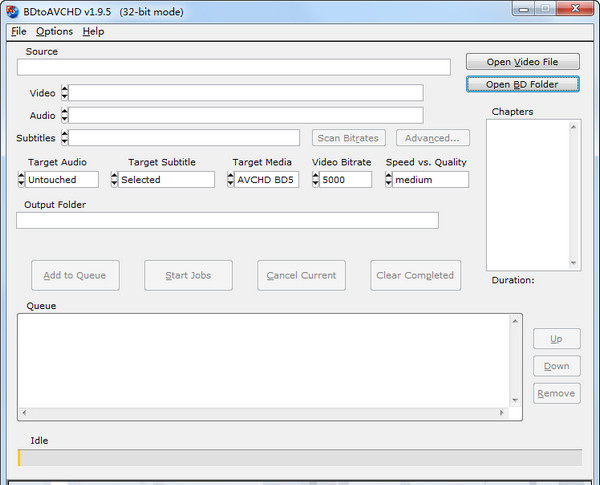Click the Subtitles track spinner arrows
The width and height of the screenshot is (600, 485).
click(x=65, y=138)
